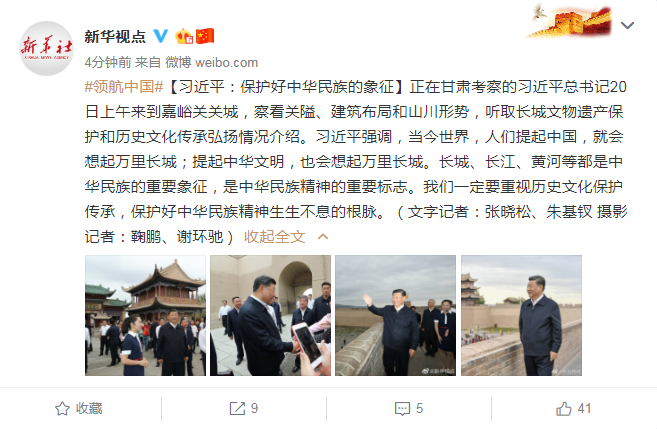This screenshot has height=429, width=657.
Task: Open first photo with pagoda tower
Action: tap(145, 315)
